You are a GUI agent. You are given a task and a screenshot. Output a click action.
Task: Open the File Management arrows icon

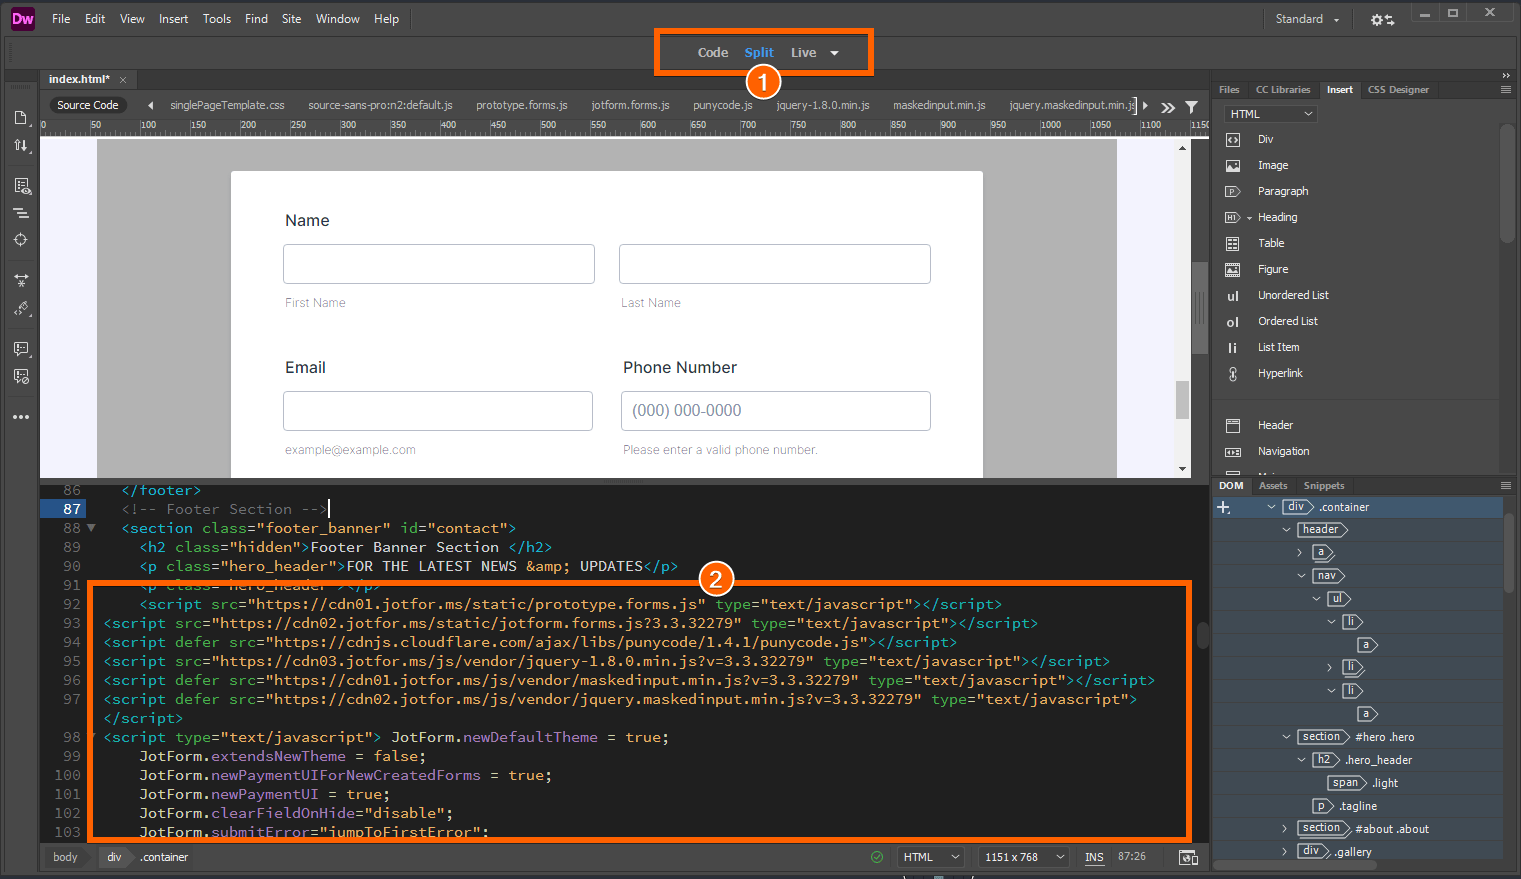(21, 146)
